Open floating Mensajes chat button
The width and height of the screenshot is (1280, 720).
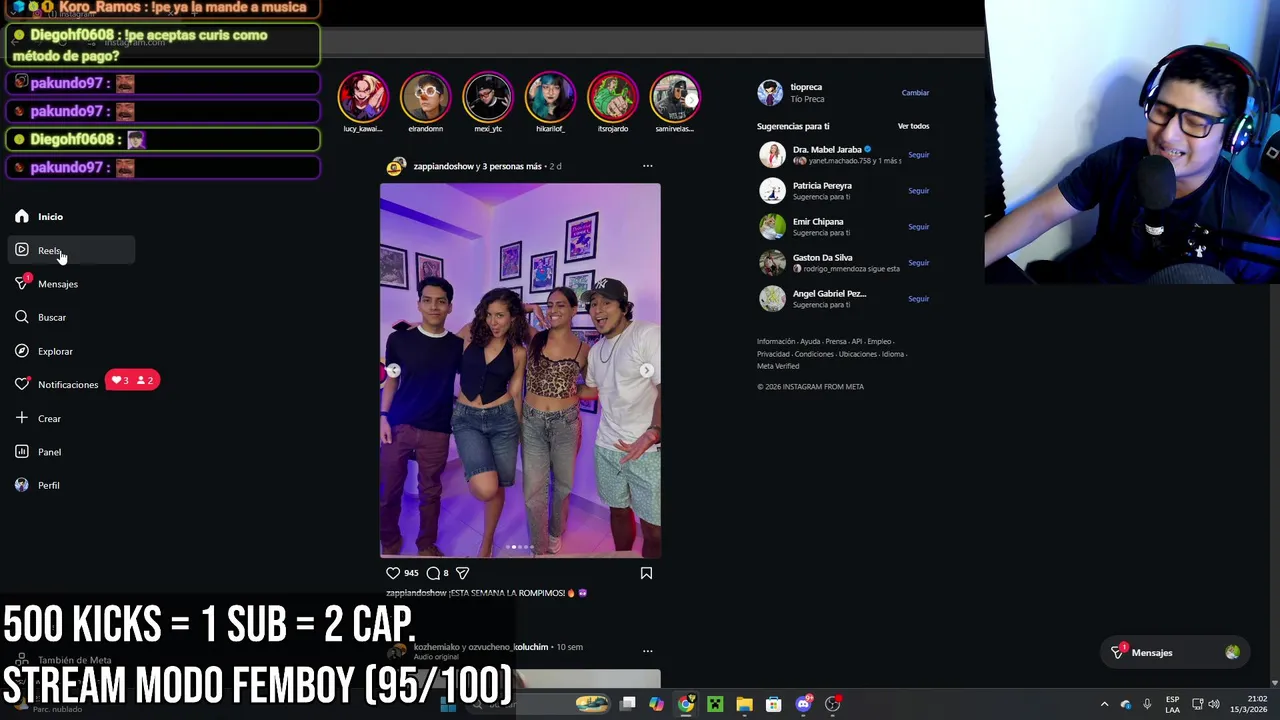pos(1174,653)
